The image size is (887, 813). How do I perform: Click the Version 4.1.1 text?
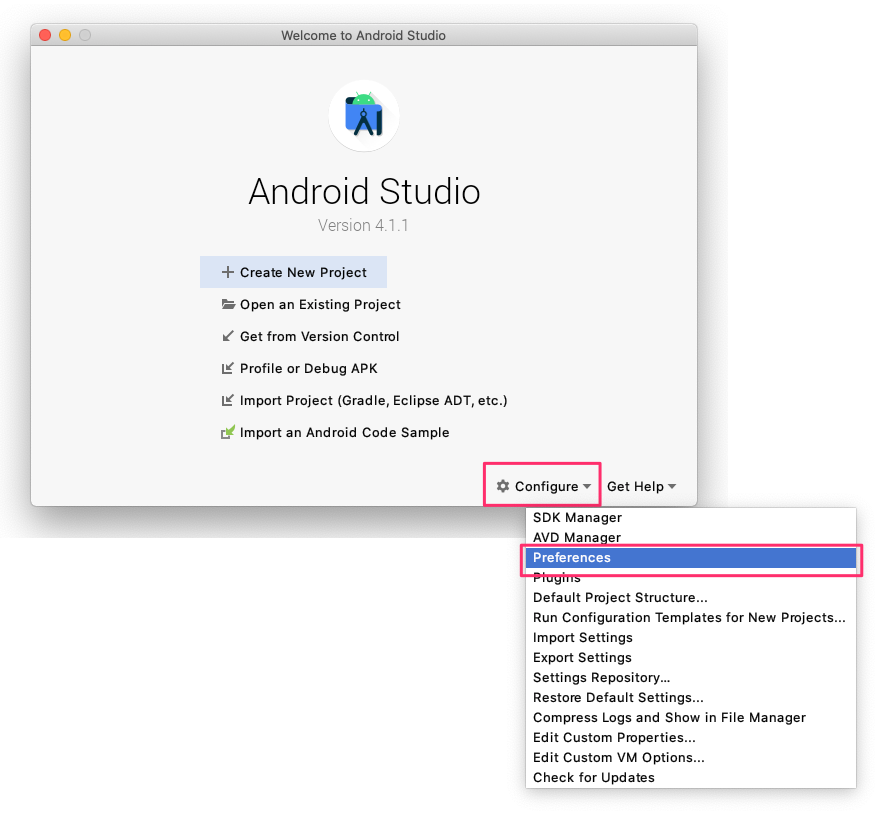(x=363, y=225)
